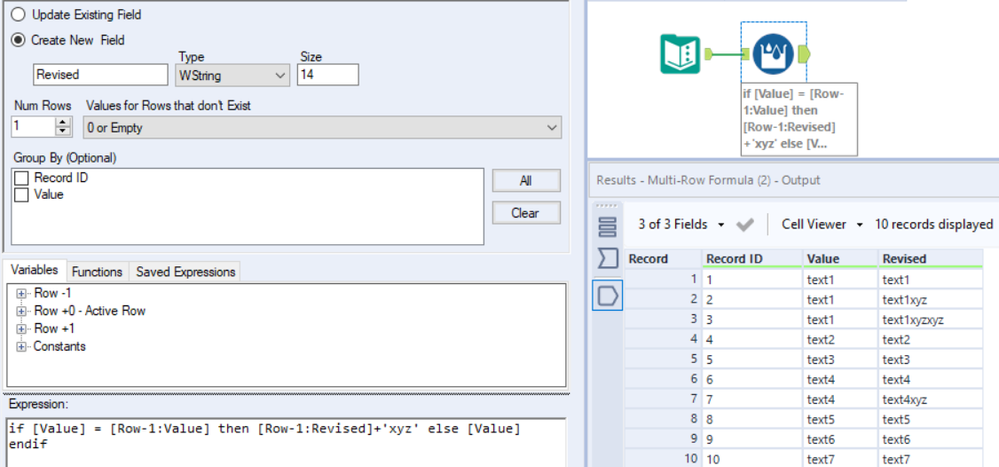Select the Record ID cell '5'
Image resolution: width=999 pixels, height=467 pixels.
(x=752, y=360)
